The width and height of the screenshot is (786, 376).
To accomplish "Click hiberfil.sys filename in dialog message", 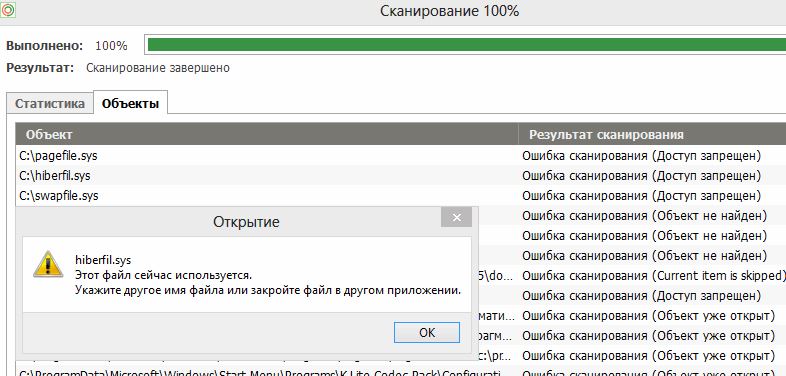I will click(x=103, y=260).
